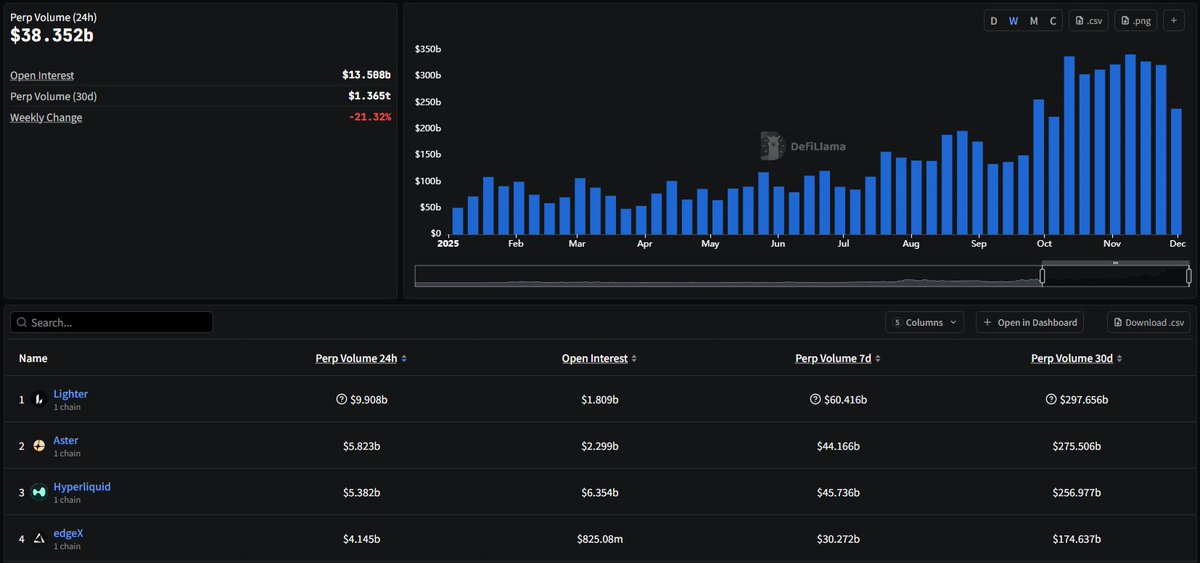Click the Nov x-axis label
Viewport: 1200px width, 563px height.
pyautogui.click(x=1111, y=243)
